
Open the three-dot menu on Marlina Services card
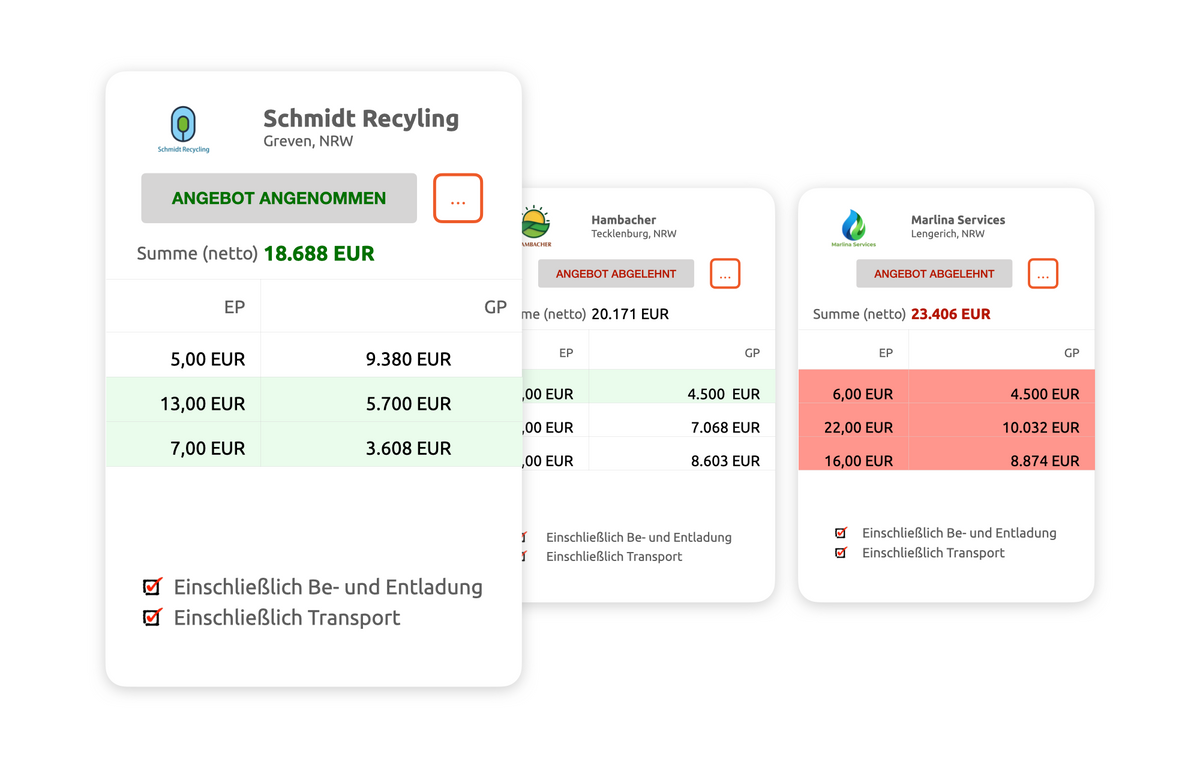[x=1043, y=274]
